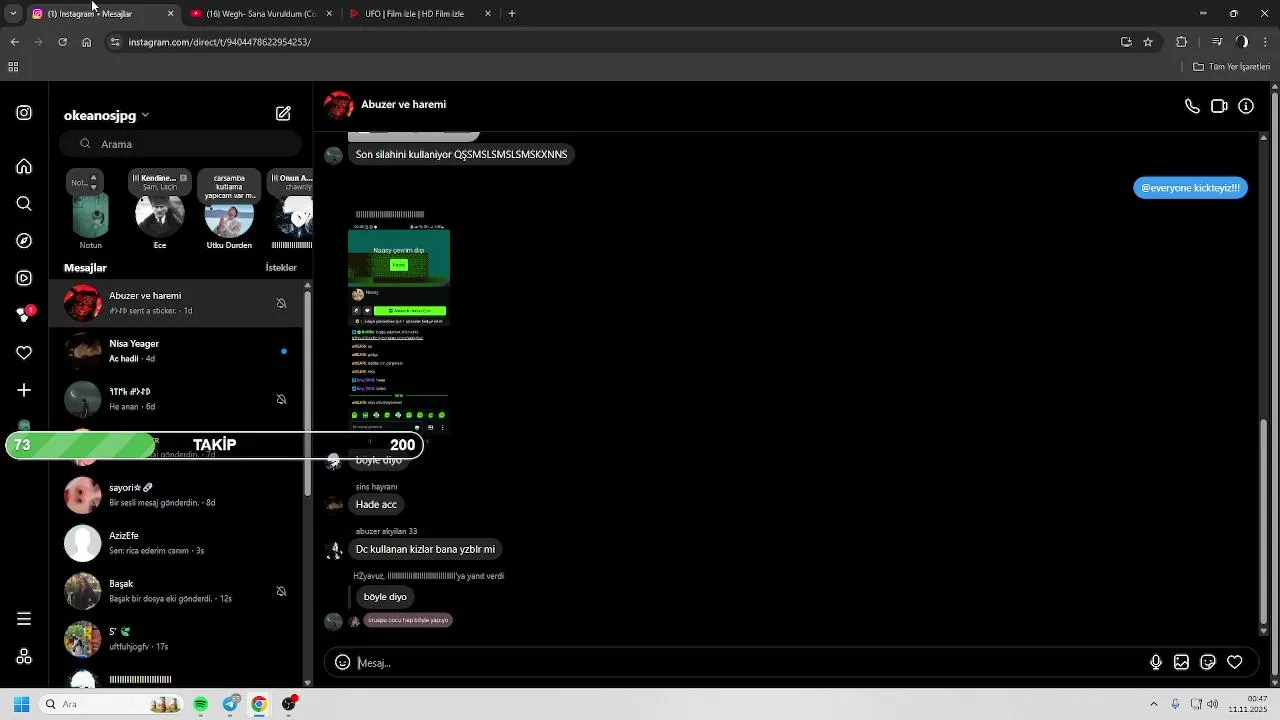The image size is (1280, 720).
Task: Expand the okeanosjpg account switcher
Action: [x=106, y=115]
